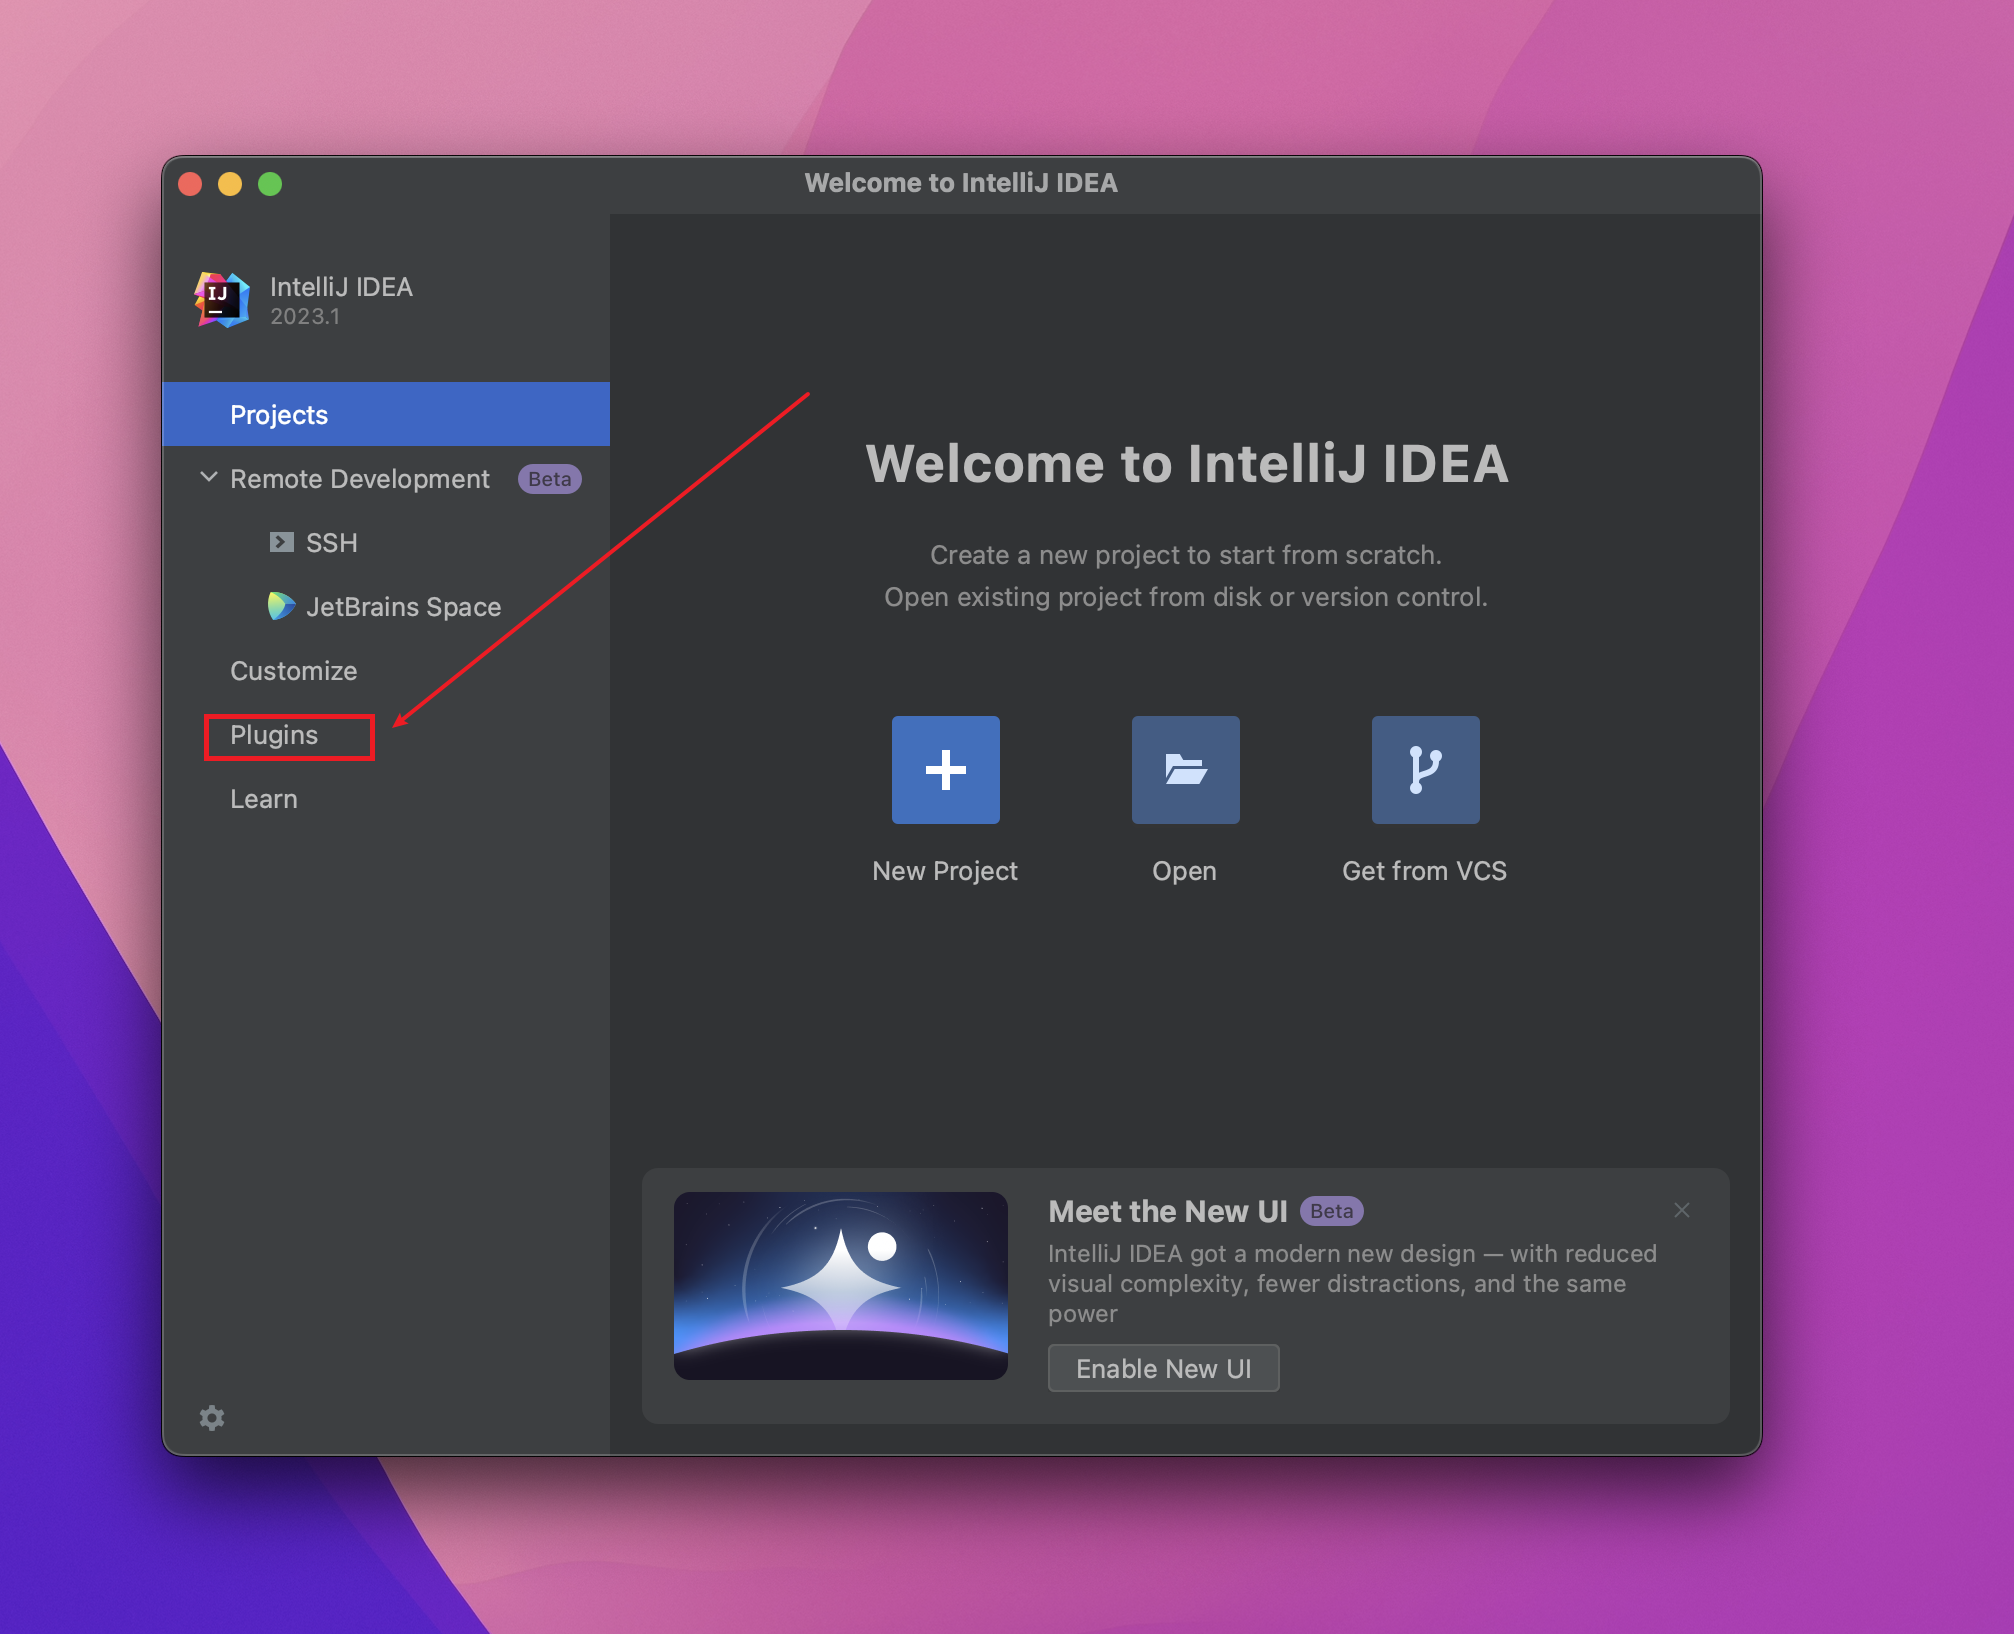Click the red close window button
This screenshot has width=2014, height=1634.
tap(190, 184)
